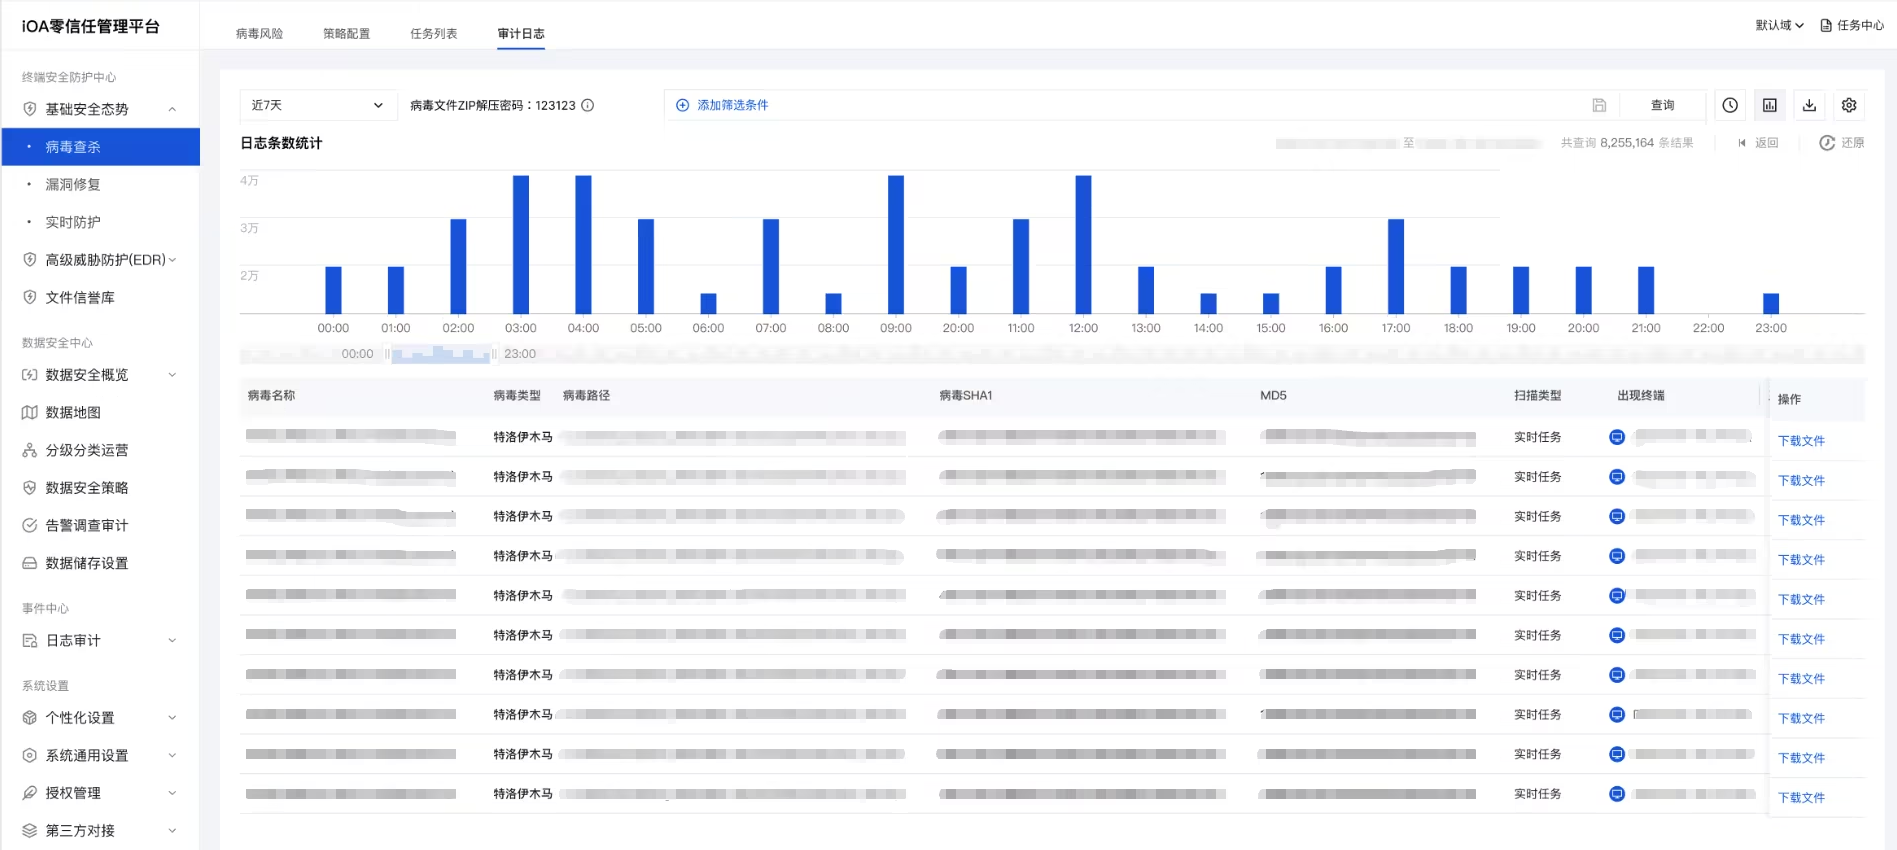Switch to the 病毒风险 tab
The width and height of the screenshot is (1897, 850).
tap(259, 33)
